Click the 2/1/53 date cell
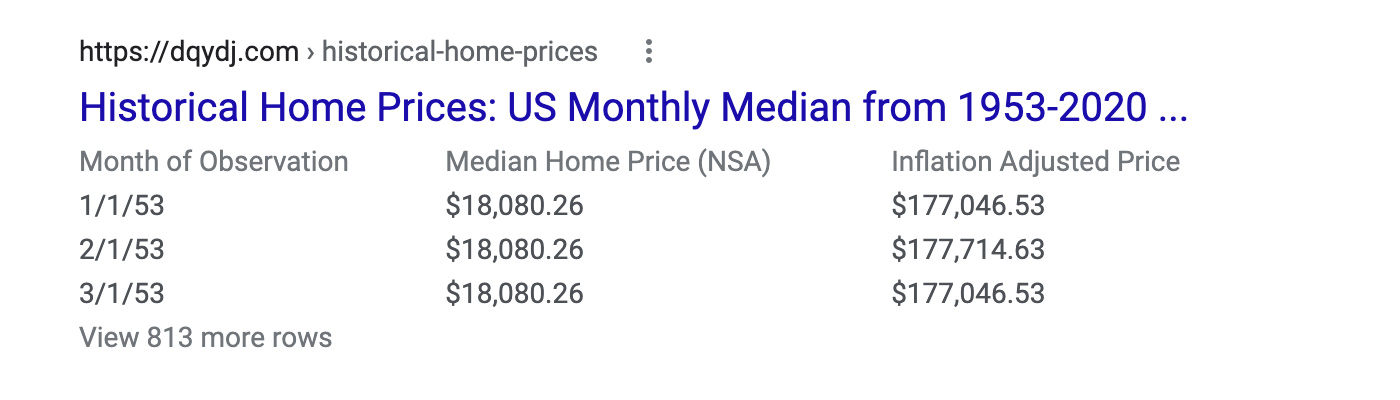This screenshot has width=1400, height=400. (121, 250)
